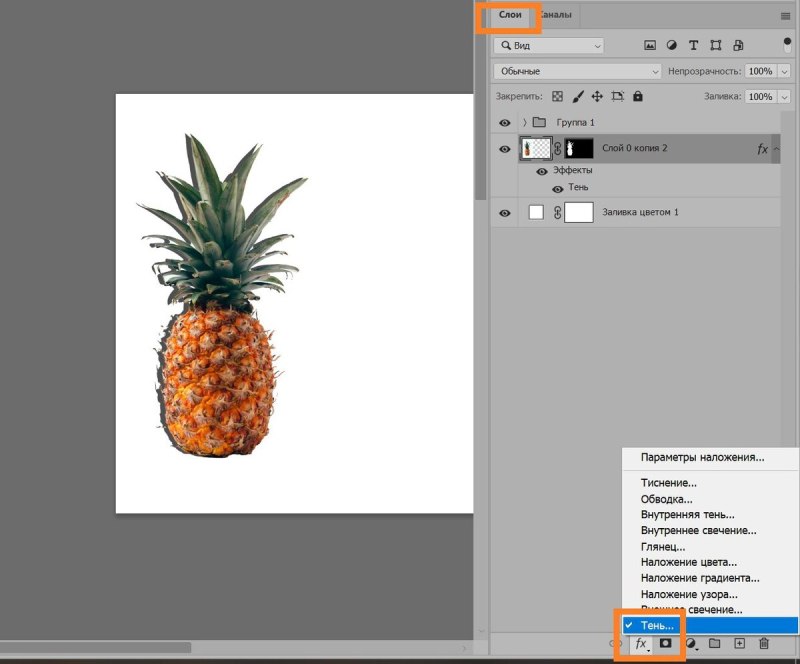Click the create new layer plus icon
Viewport: 800px width, 664px height.
pos(739,643)
